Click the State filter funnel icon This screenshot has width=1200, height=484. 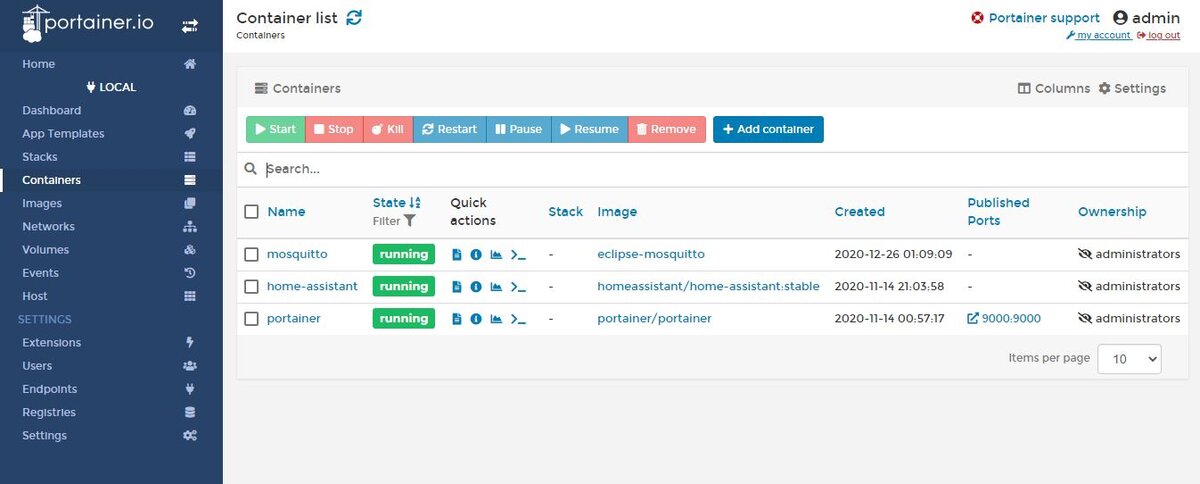pyautogui.click(x=409, y=221)
